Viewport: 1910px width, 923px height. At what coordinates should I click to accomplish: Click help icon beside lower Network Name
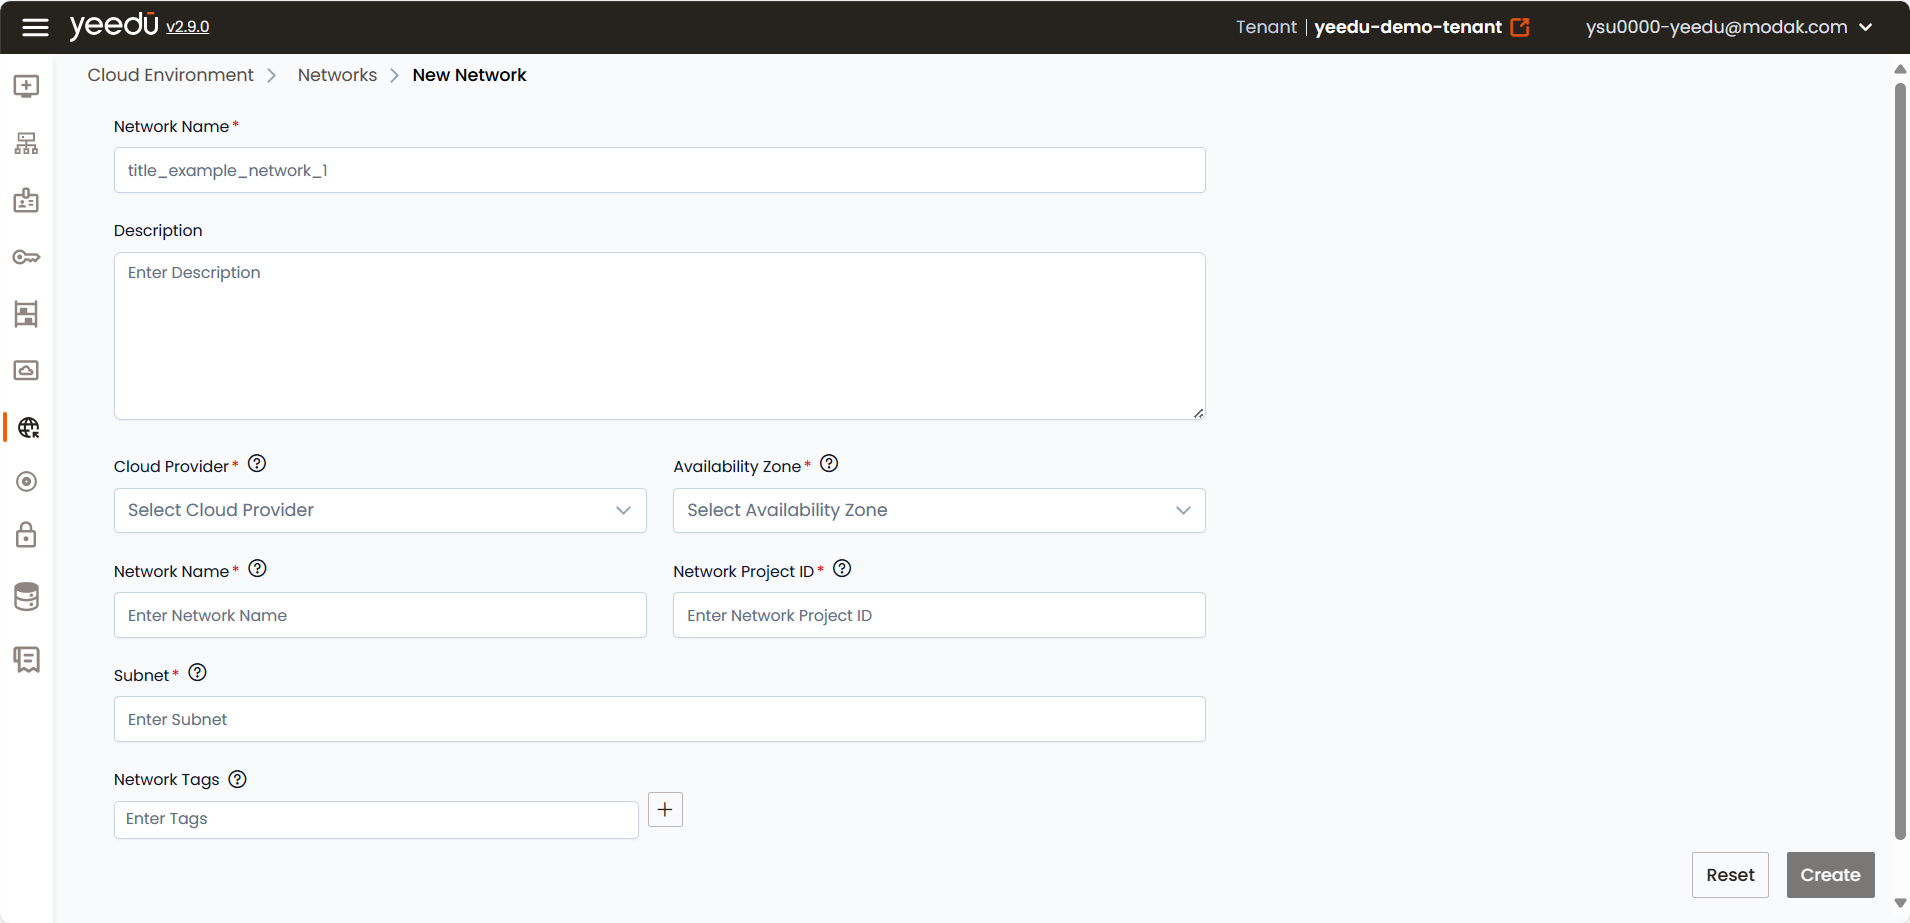(257, 568)
